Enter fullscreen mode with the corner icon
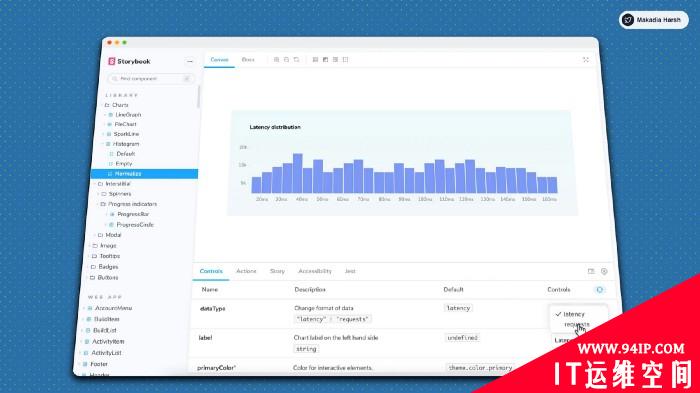This screenshot has height=393, width=700. (x=586, y=60)
